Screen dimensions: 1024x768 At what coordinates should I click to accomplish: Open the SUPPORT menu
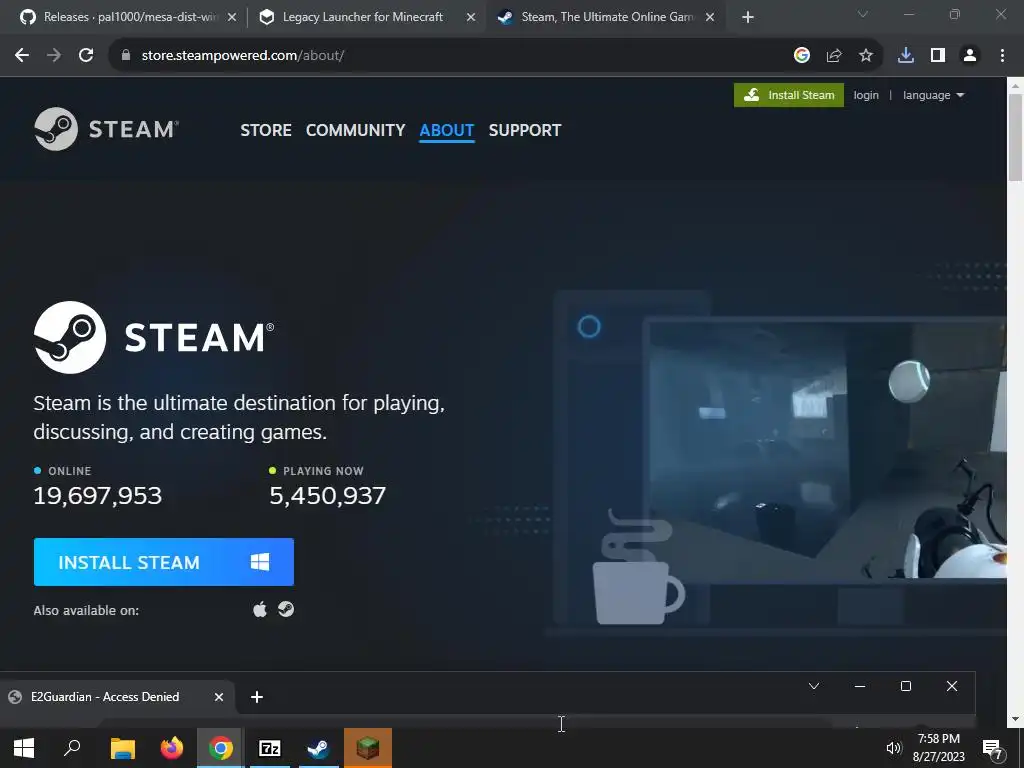tap(524, 130)
